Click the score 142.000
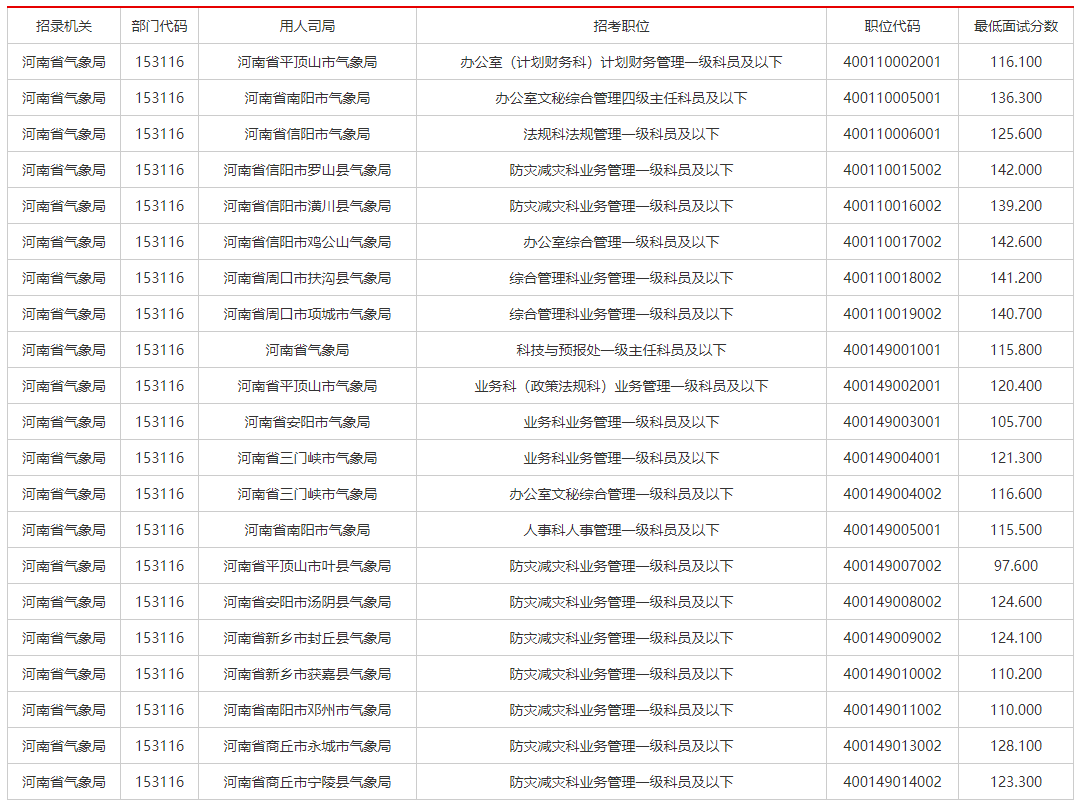The width and height of the screenshot is (1082, 807). (x=1016, y=170)
